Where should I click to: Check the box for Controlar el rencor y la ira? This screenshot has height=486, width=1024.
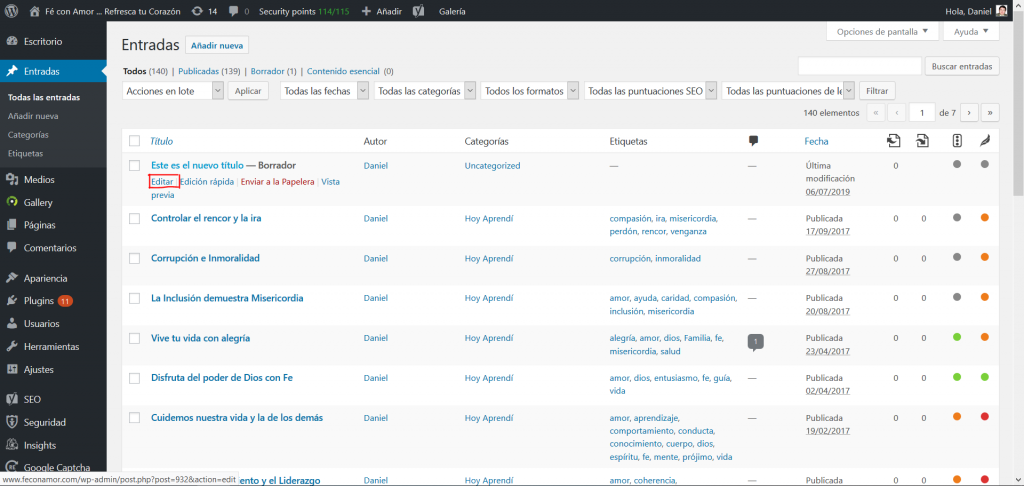tap(135, 218)
